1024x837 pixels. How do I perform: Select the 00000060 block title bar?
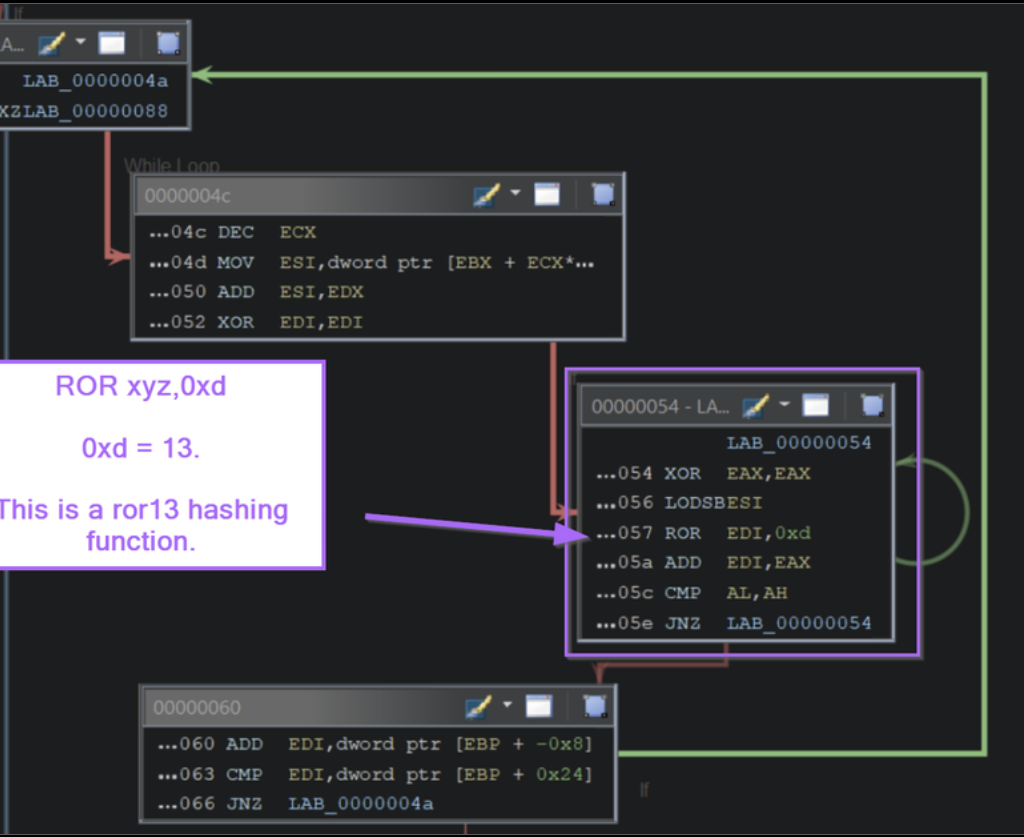(x=379, y=707)
